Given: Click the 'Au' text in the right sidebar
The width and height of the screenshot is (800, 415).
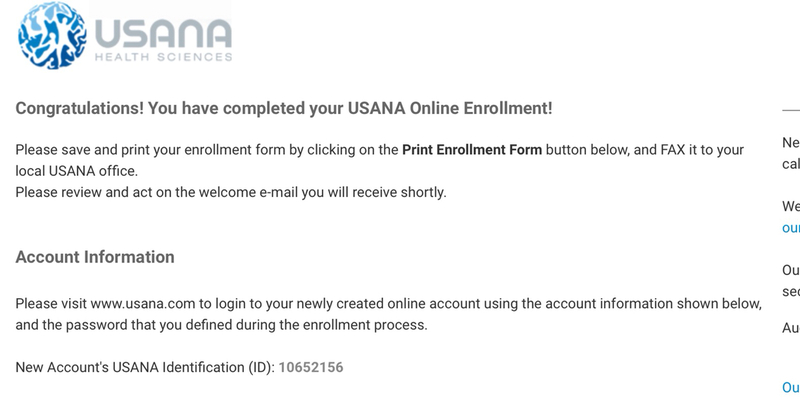Looking at the screenshot, I should 790,327.
